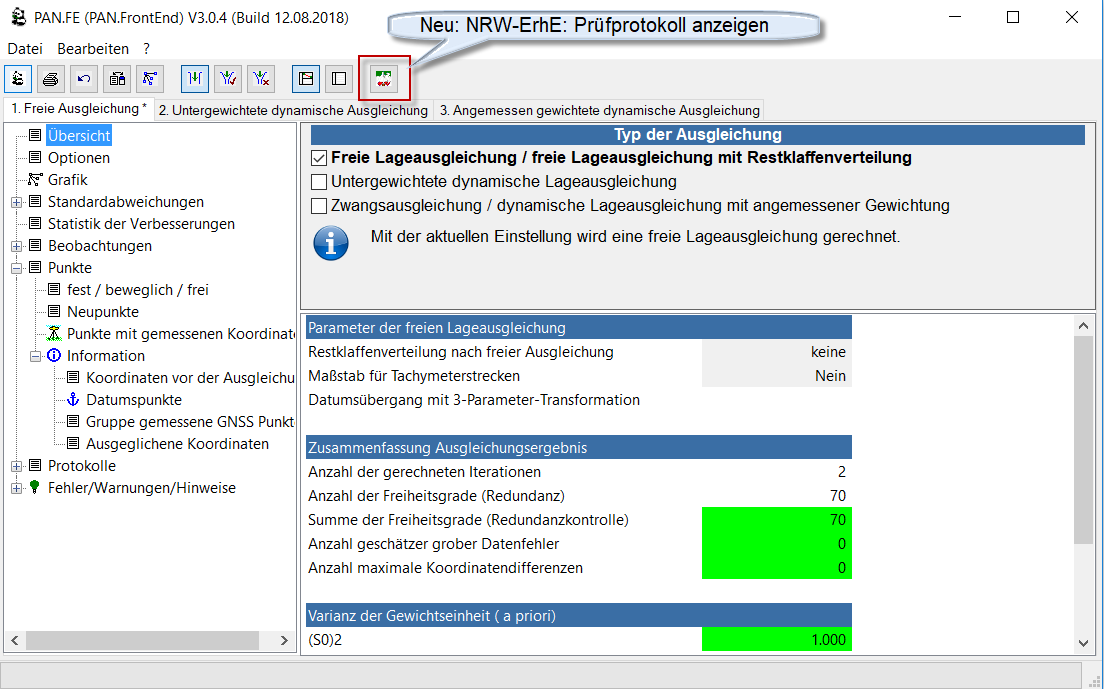Screen dimensions: 1104x689
Task: Click the undo arrow toolbar icon
Action: pos(84,78)
